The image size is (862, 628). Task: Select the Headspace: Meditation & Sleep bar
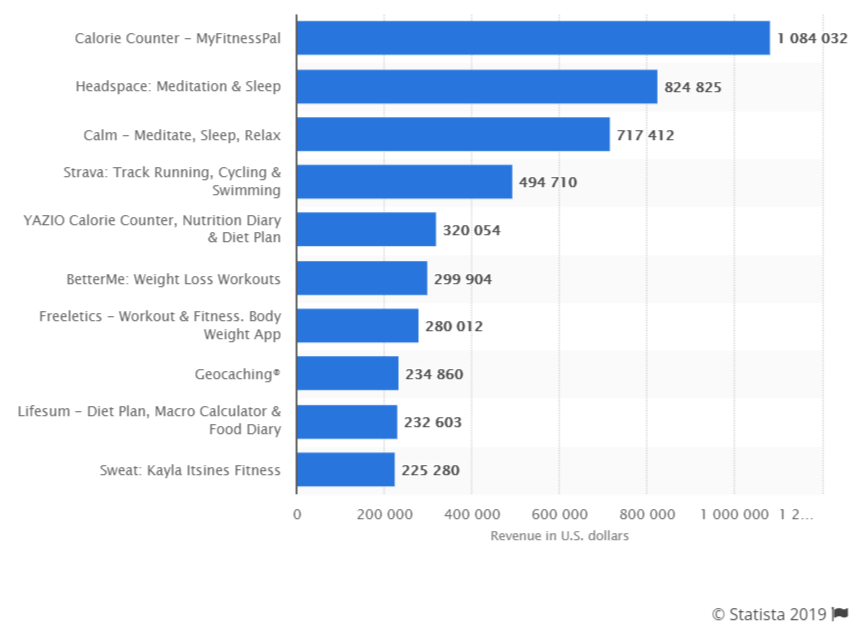click(477, 86)
